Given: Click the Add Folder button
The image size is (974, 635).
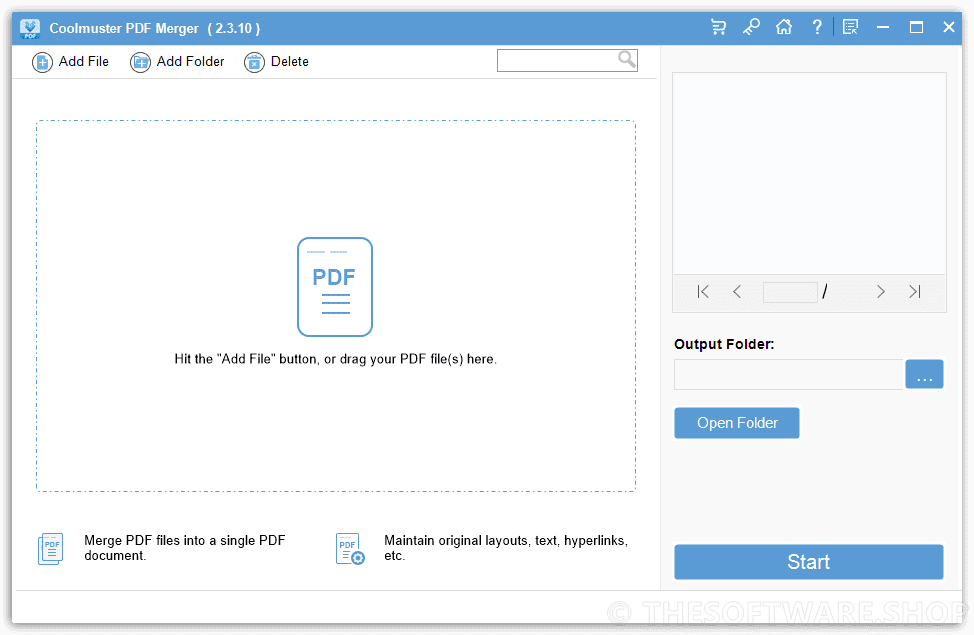Looking at the screenshot, I should [177, 62].
